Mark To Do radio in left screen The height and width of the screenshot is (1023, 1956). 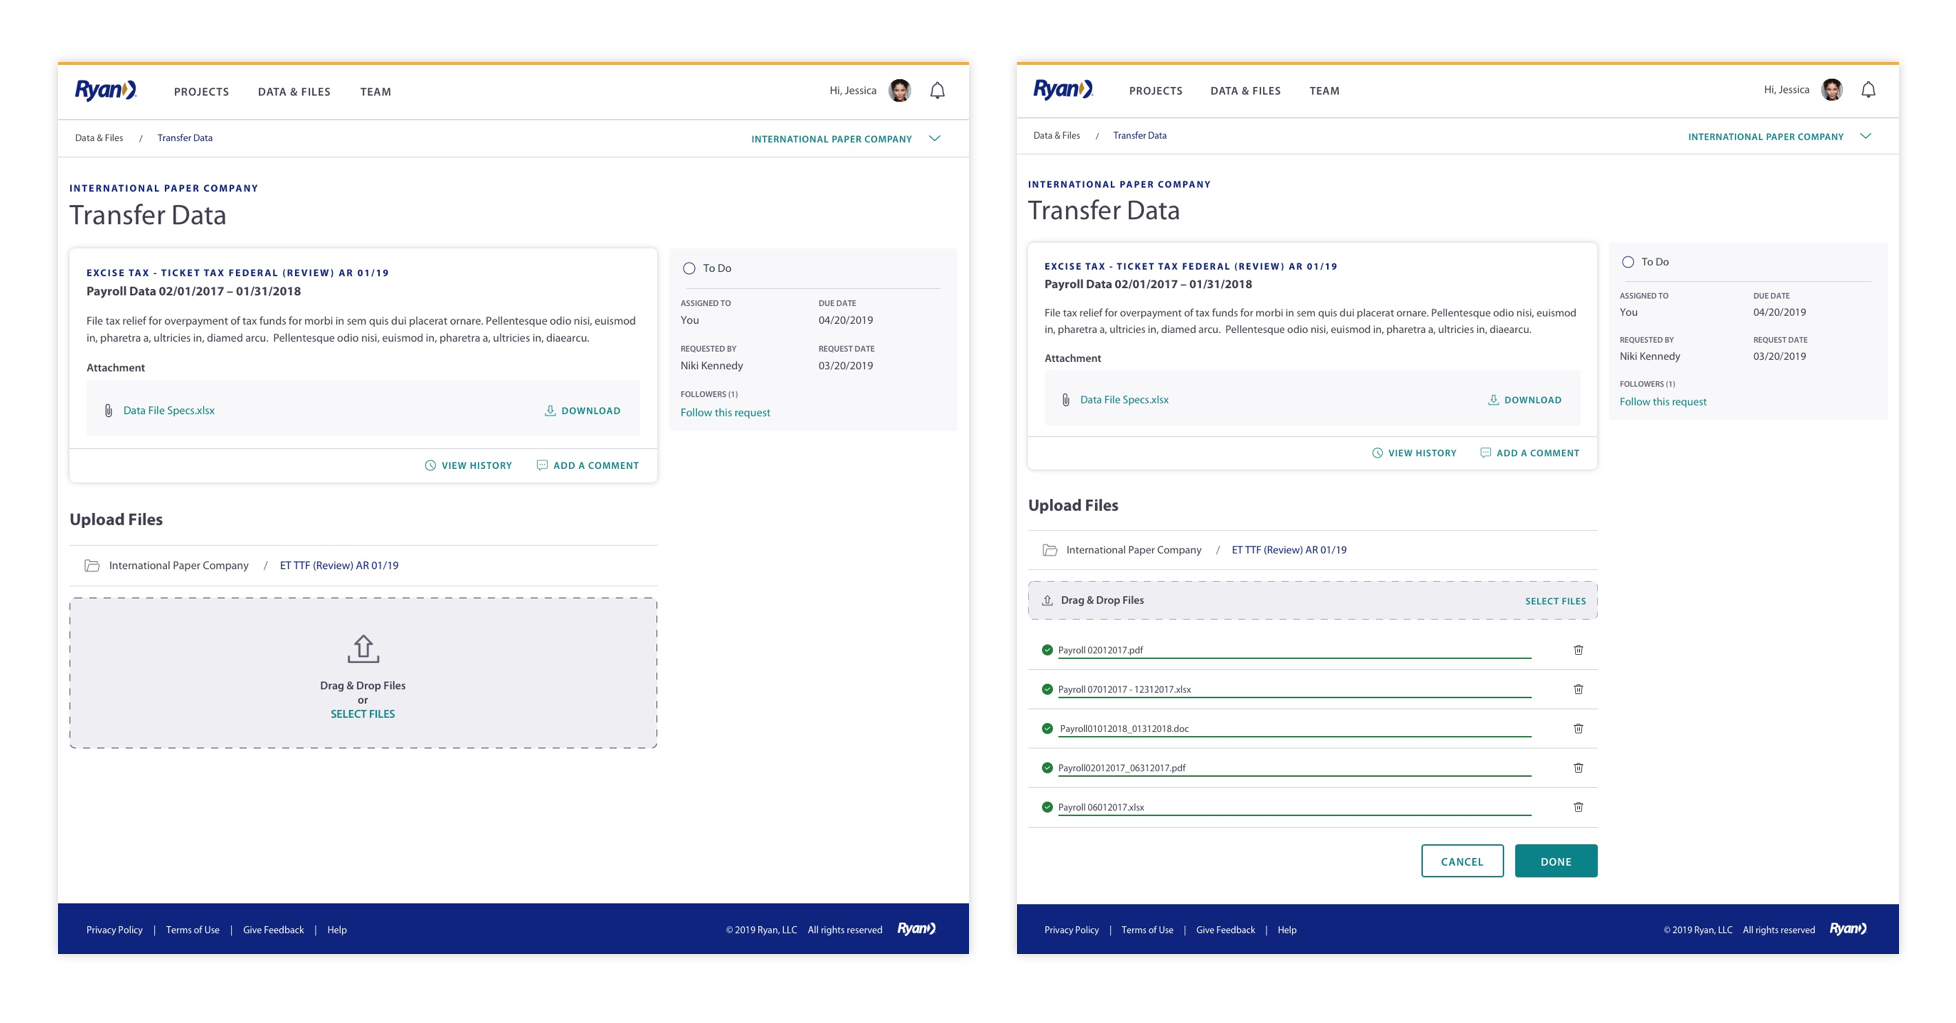click(x=689, y=269)
